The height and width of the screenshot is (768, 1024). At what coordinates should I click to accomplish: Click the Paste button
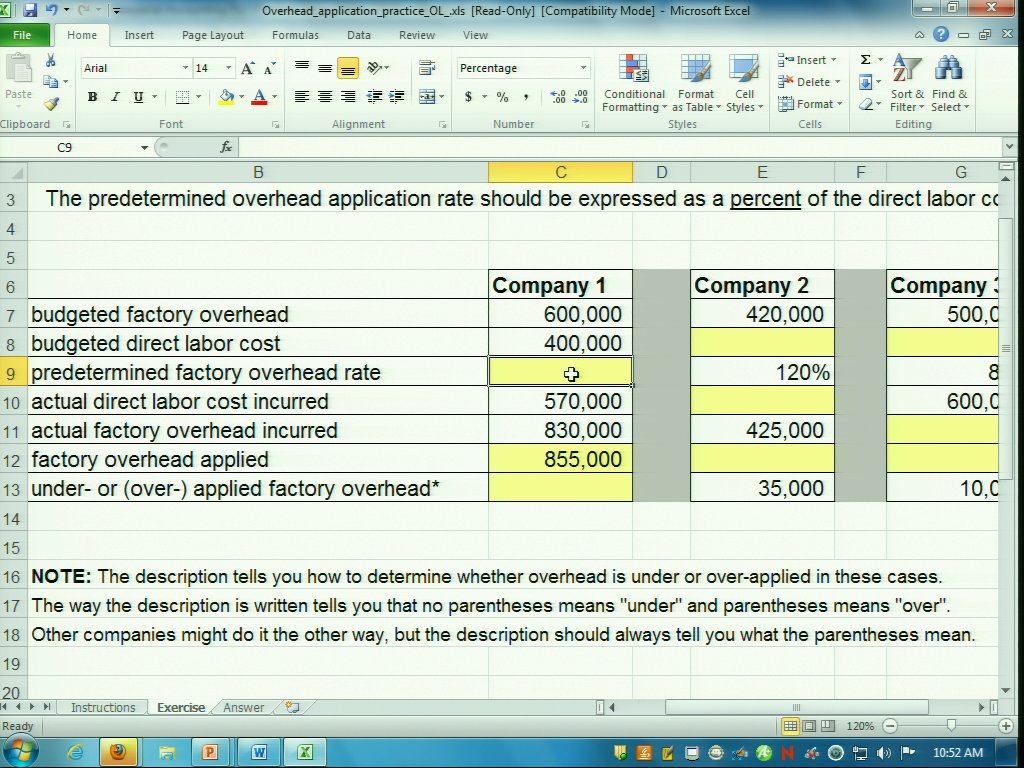click(x=18, y=78)
